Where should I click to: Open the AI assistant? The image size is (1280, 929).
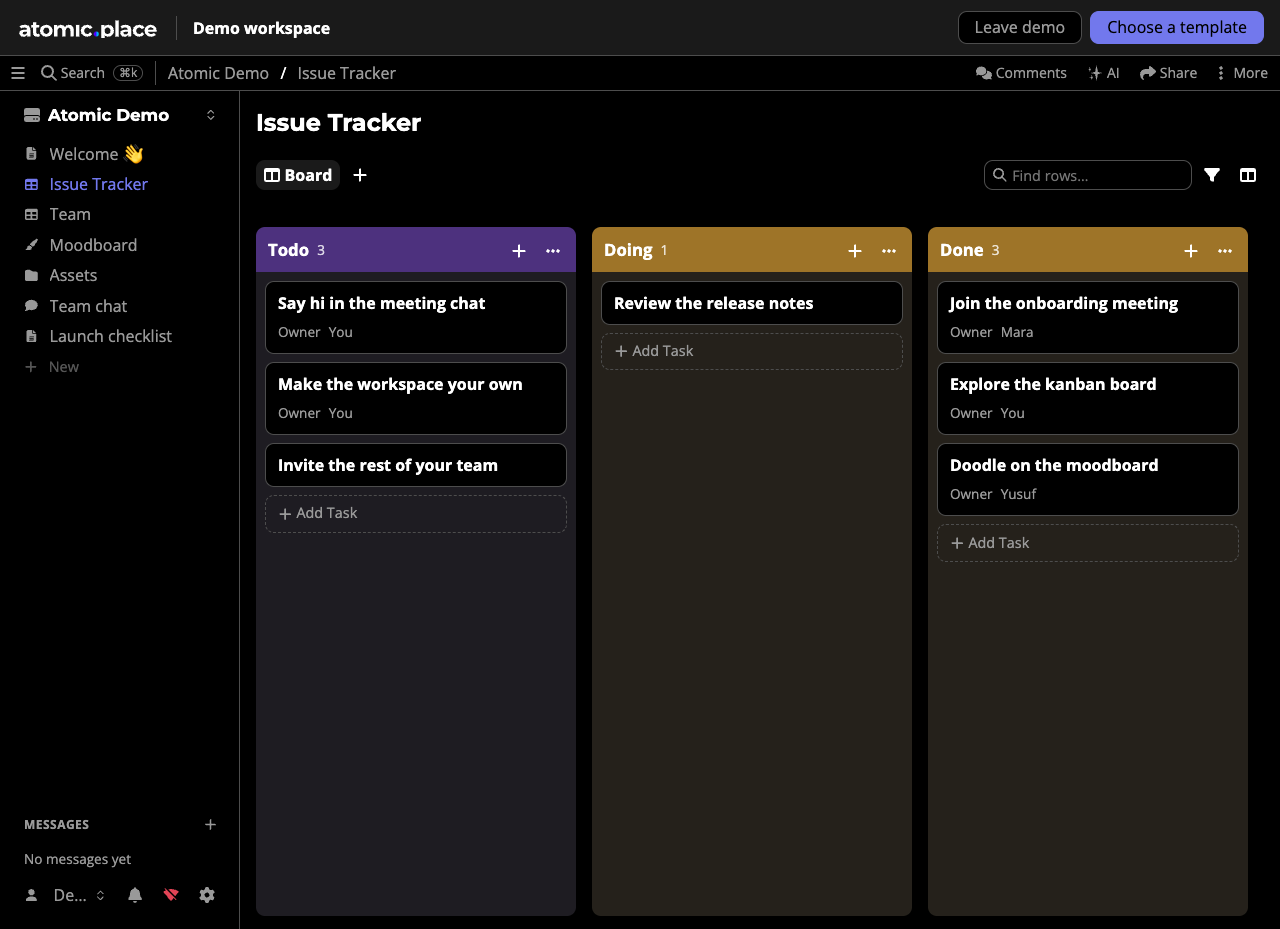tap(1104, 73)
